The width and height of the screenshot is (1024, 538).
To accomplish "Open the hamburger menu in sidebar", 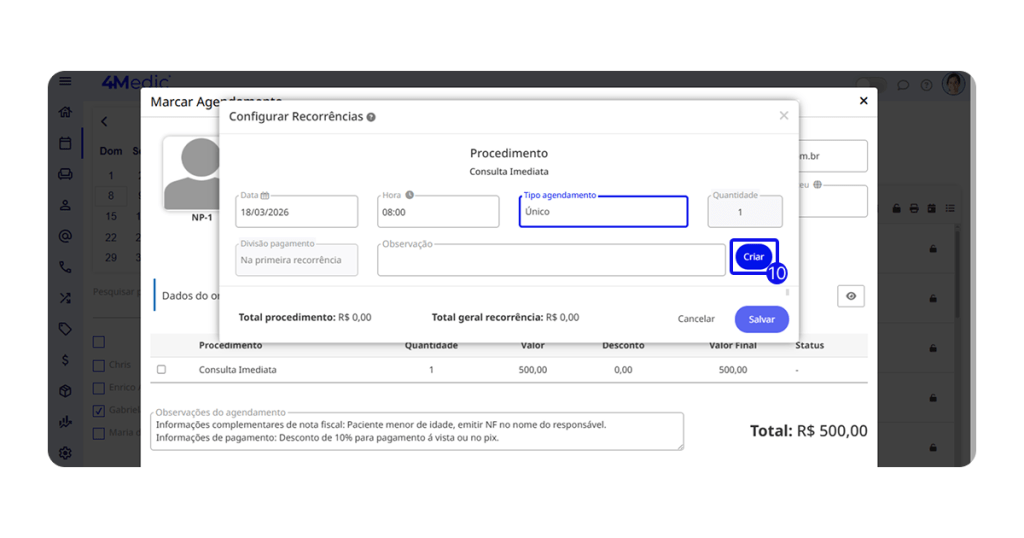I will 65,82.
